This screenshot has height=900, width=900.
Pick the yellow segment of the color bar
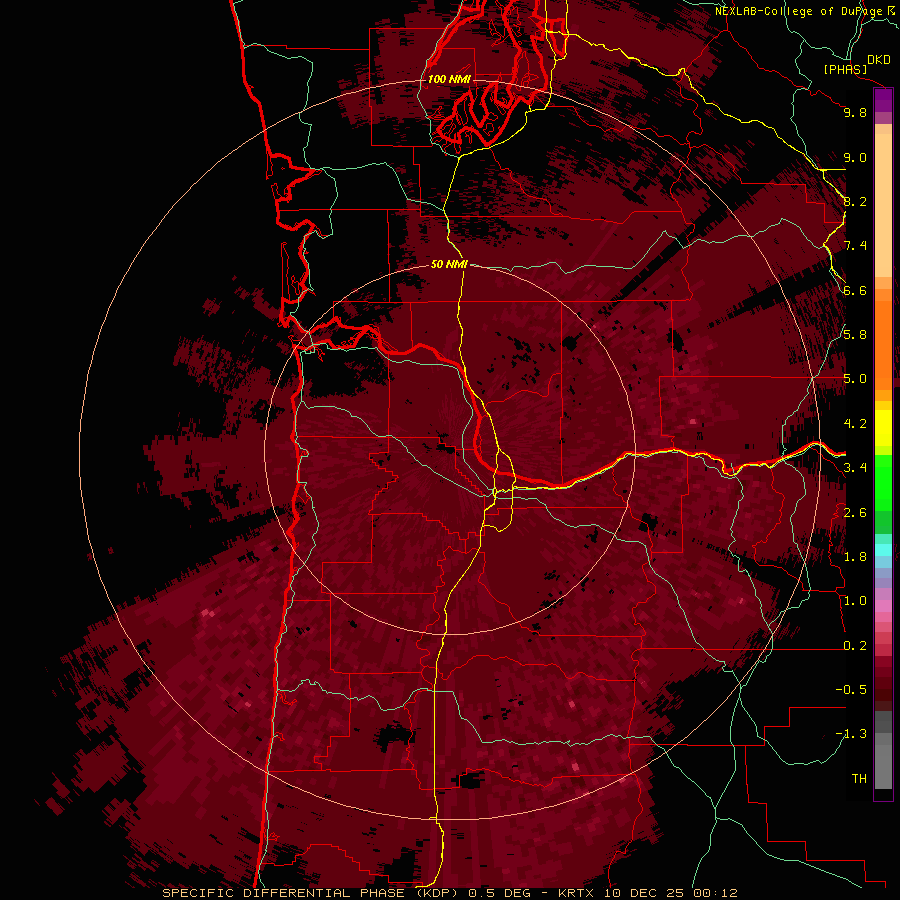point(883,428)
